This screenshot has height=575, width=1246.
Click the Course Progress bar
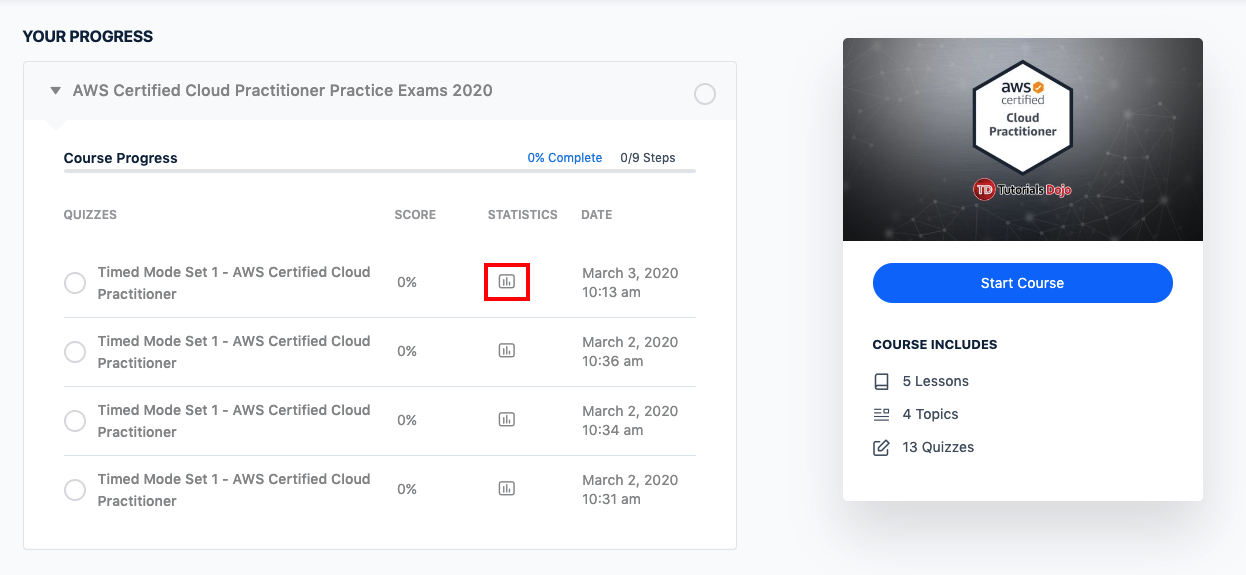379,172
